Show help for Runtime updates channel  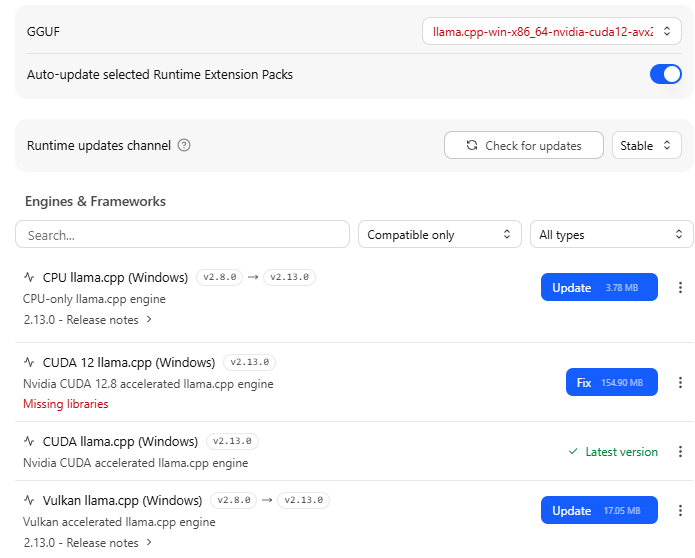pyautogui.click(x=184, y=145)
